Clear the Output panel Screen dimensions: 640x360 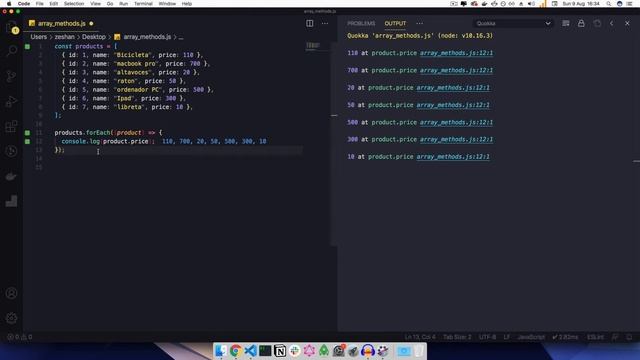(566, 23)
